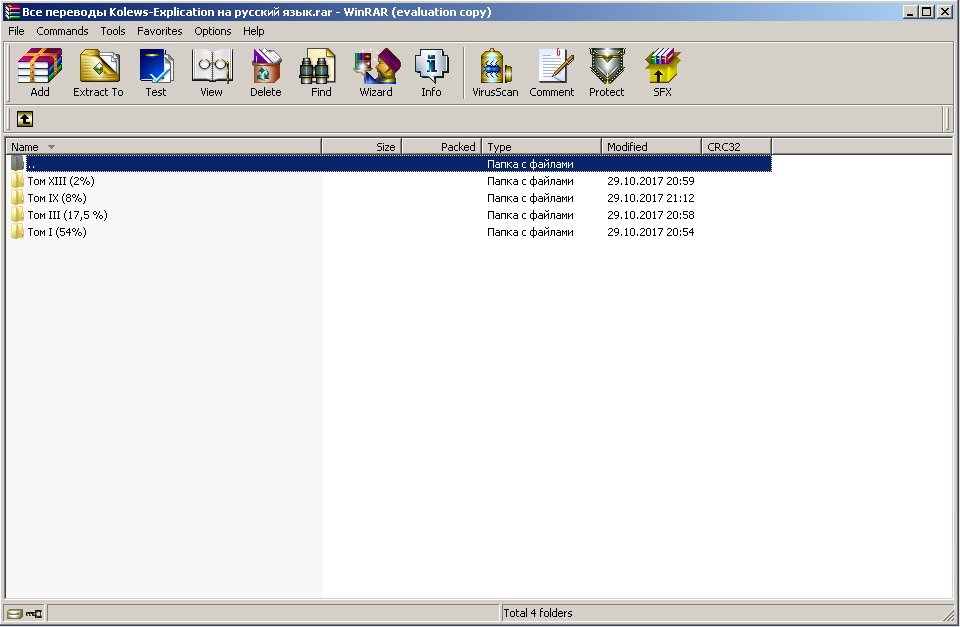Open the Favorites menu
Image resolution: width=960 pixels, height=627 pixels.
click(x=160, y=31)
